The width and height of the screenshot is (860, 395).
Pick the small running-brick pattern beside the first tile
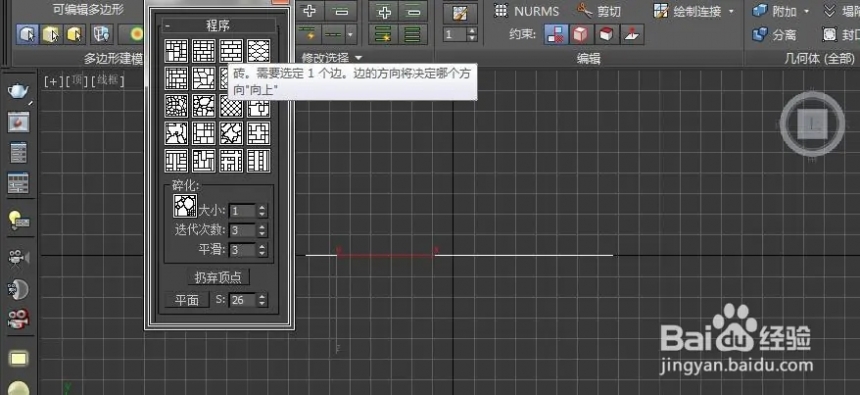pos(203,50)
